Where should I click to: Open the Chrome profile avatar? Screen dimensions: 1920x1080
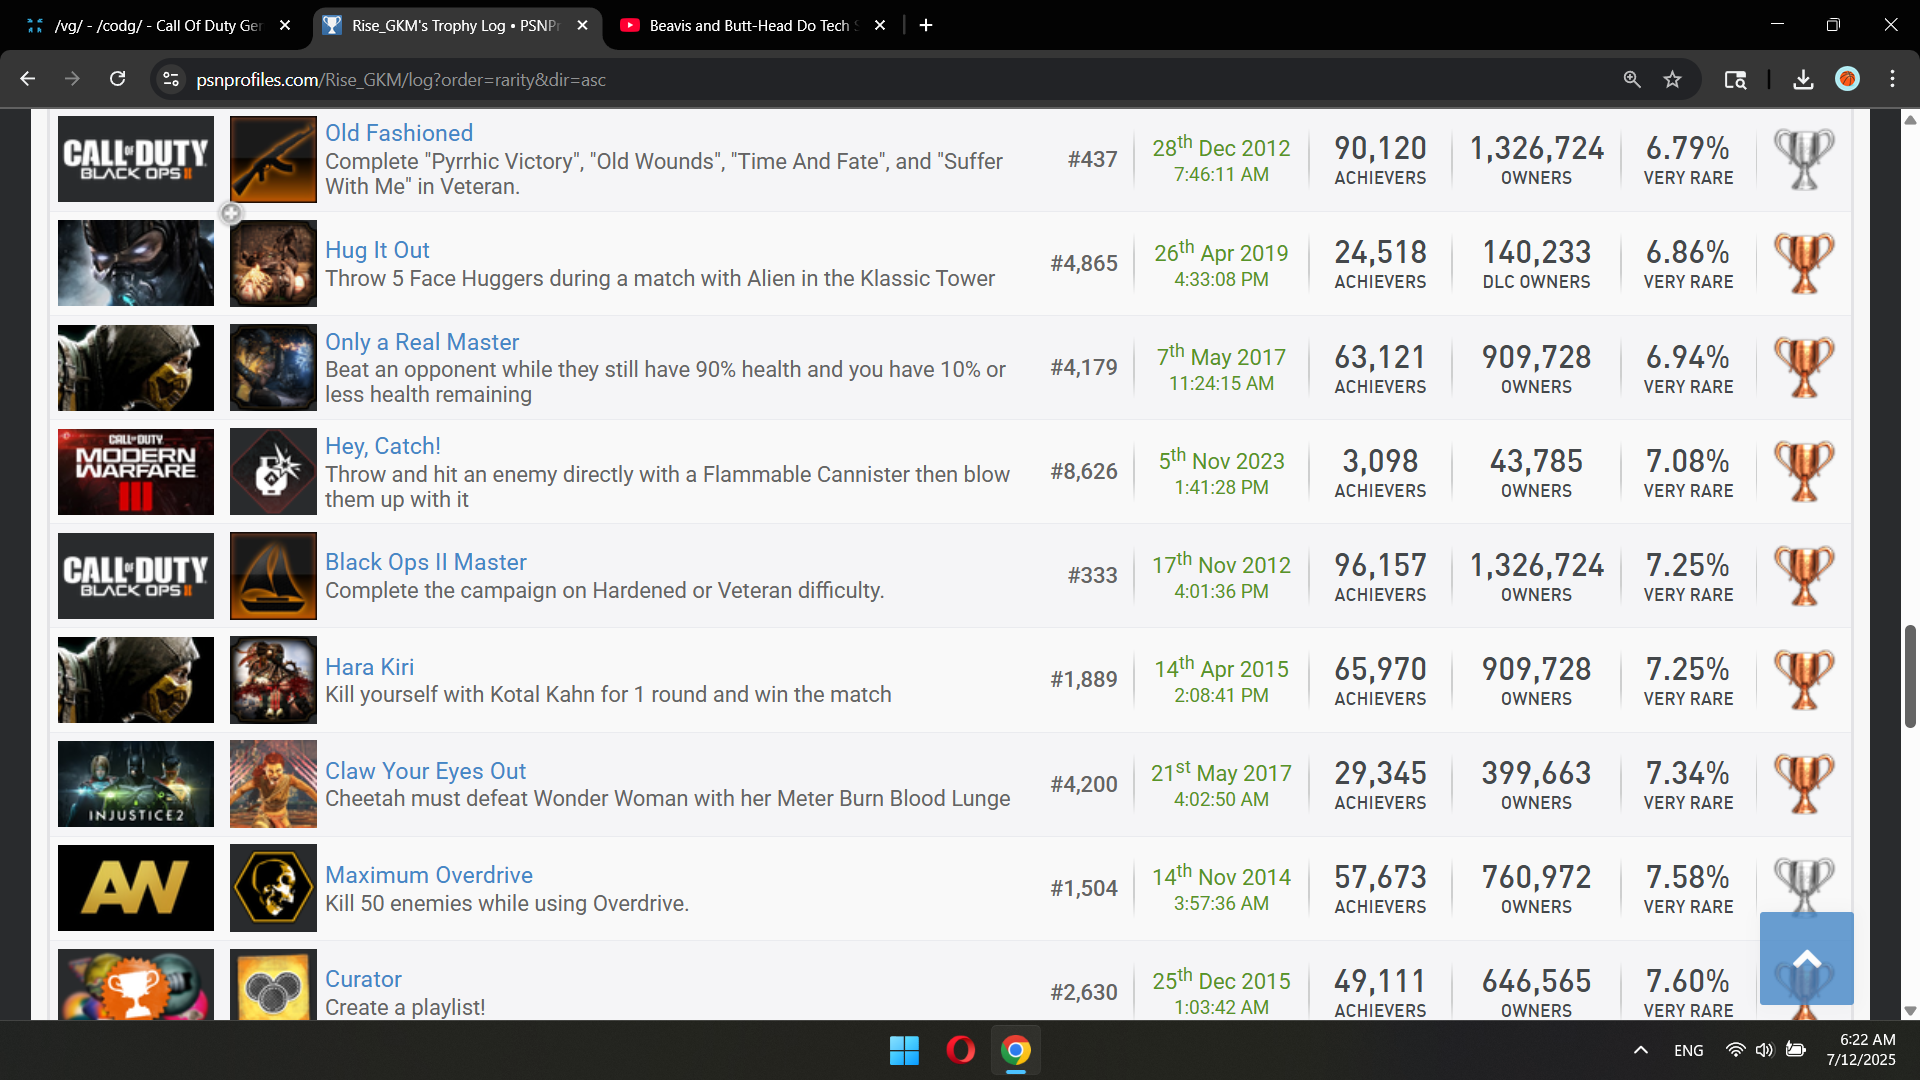[x=1848, y=79]
